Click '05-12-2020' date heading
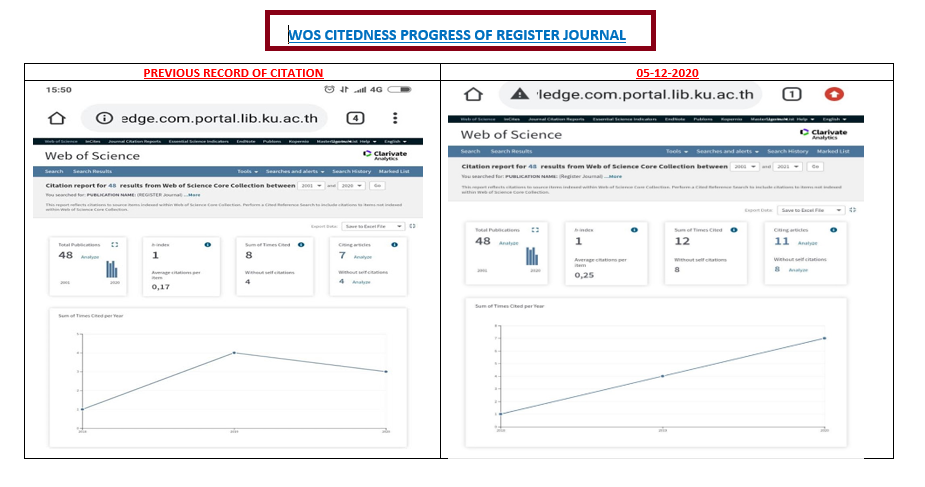The width and height of the screenshot is (925, 487). click(x=667, y=73)
